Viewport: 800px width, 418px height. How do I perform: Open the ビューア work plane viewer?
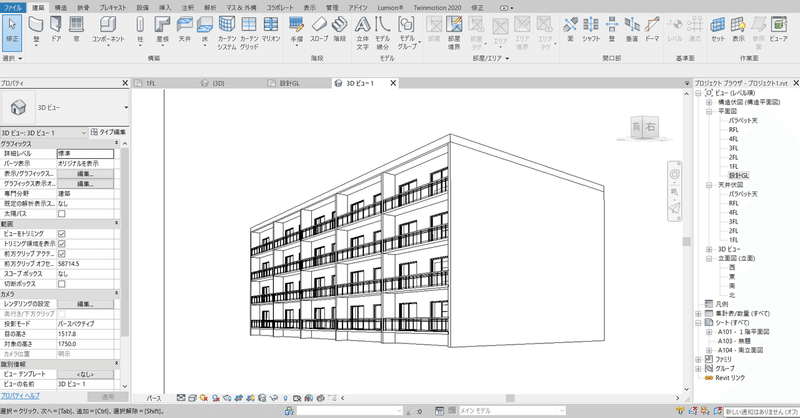[x=779, y=29]
